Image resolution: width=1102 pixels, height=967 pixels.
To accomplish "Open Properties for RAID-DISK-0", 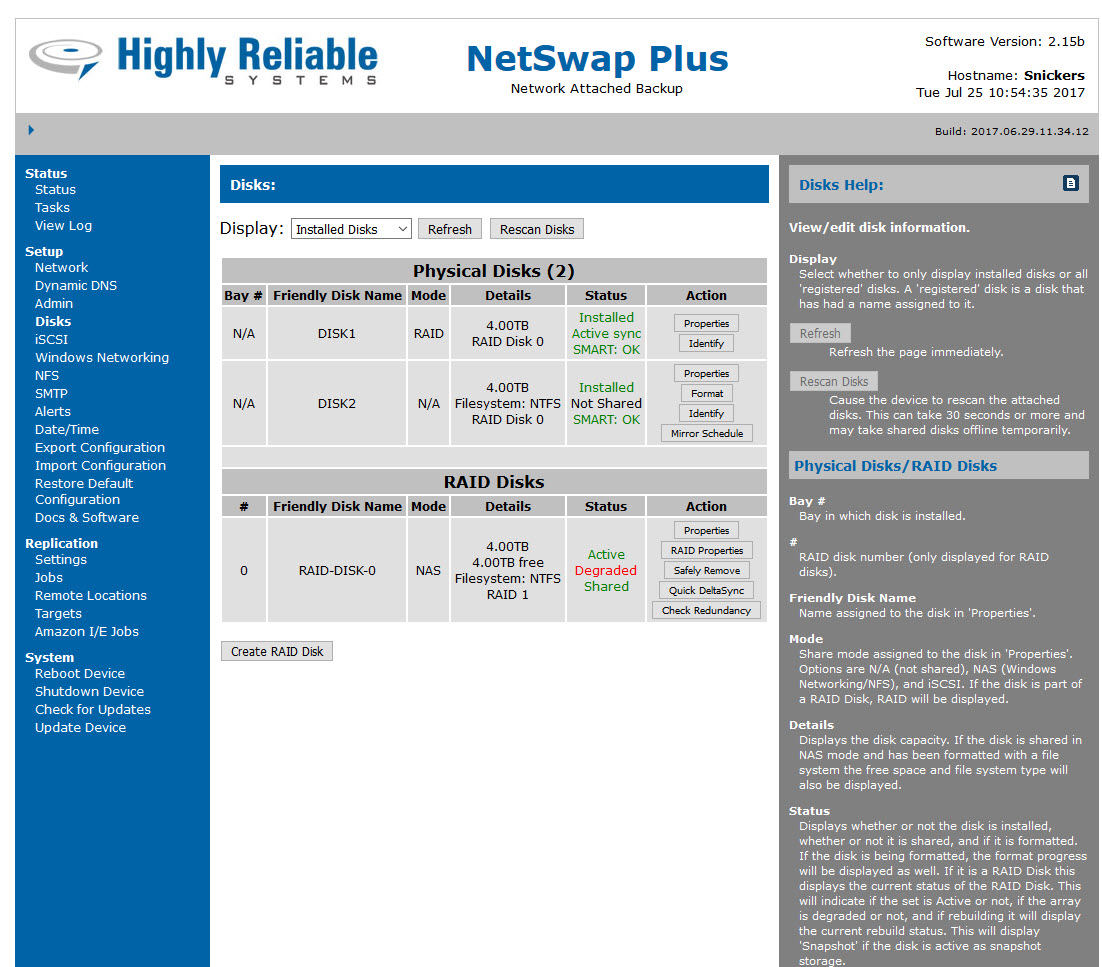I will tap(706, 531).
